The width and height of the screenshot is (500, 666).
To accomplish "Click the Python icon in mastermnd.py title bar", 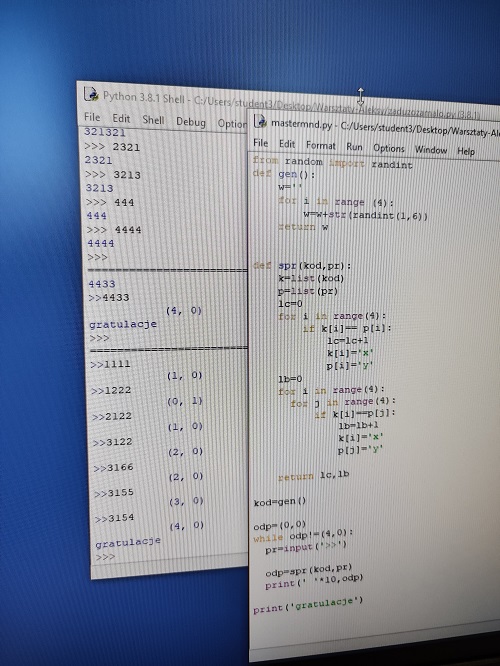I will pyautogui.click(x=260, y=121).
